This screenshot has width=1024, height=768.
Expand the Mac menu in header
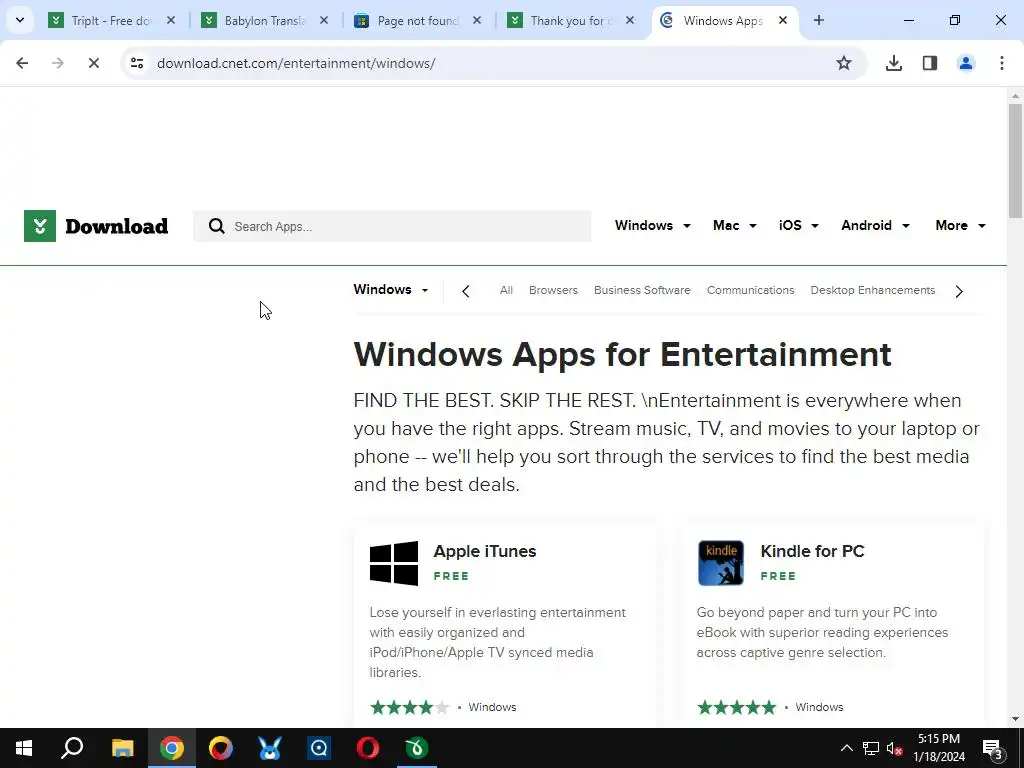pyautogui.click(x=735, y=225)
